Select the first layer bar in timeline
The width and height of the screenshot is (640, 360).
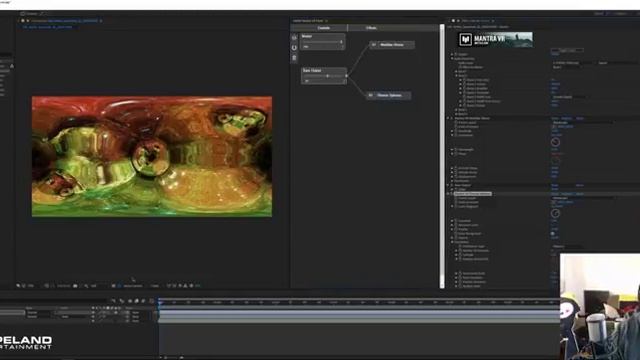pyautogui.click(x=359, y=312)
